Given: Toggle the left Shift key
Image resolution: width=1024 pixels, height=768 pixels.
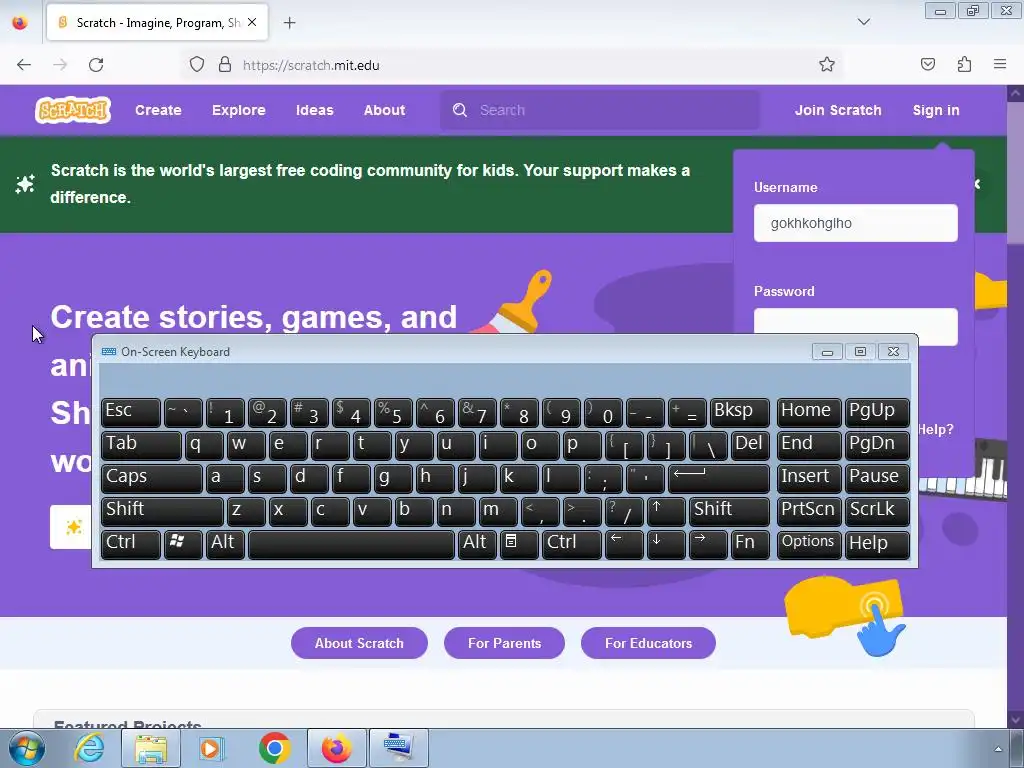Looking at the screenshot, I should (162, 511).
